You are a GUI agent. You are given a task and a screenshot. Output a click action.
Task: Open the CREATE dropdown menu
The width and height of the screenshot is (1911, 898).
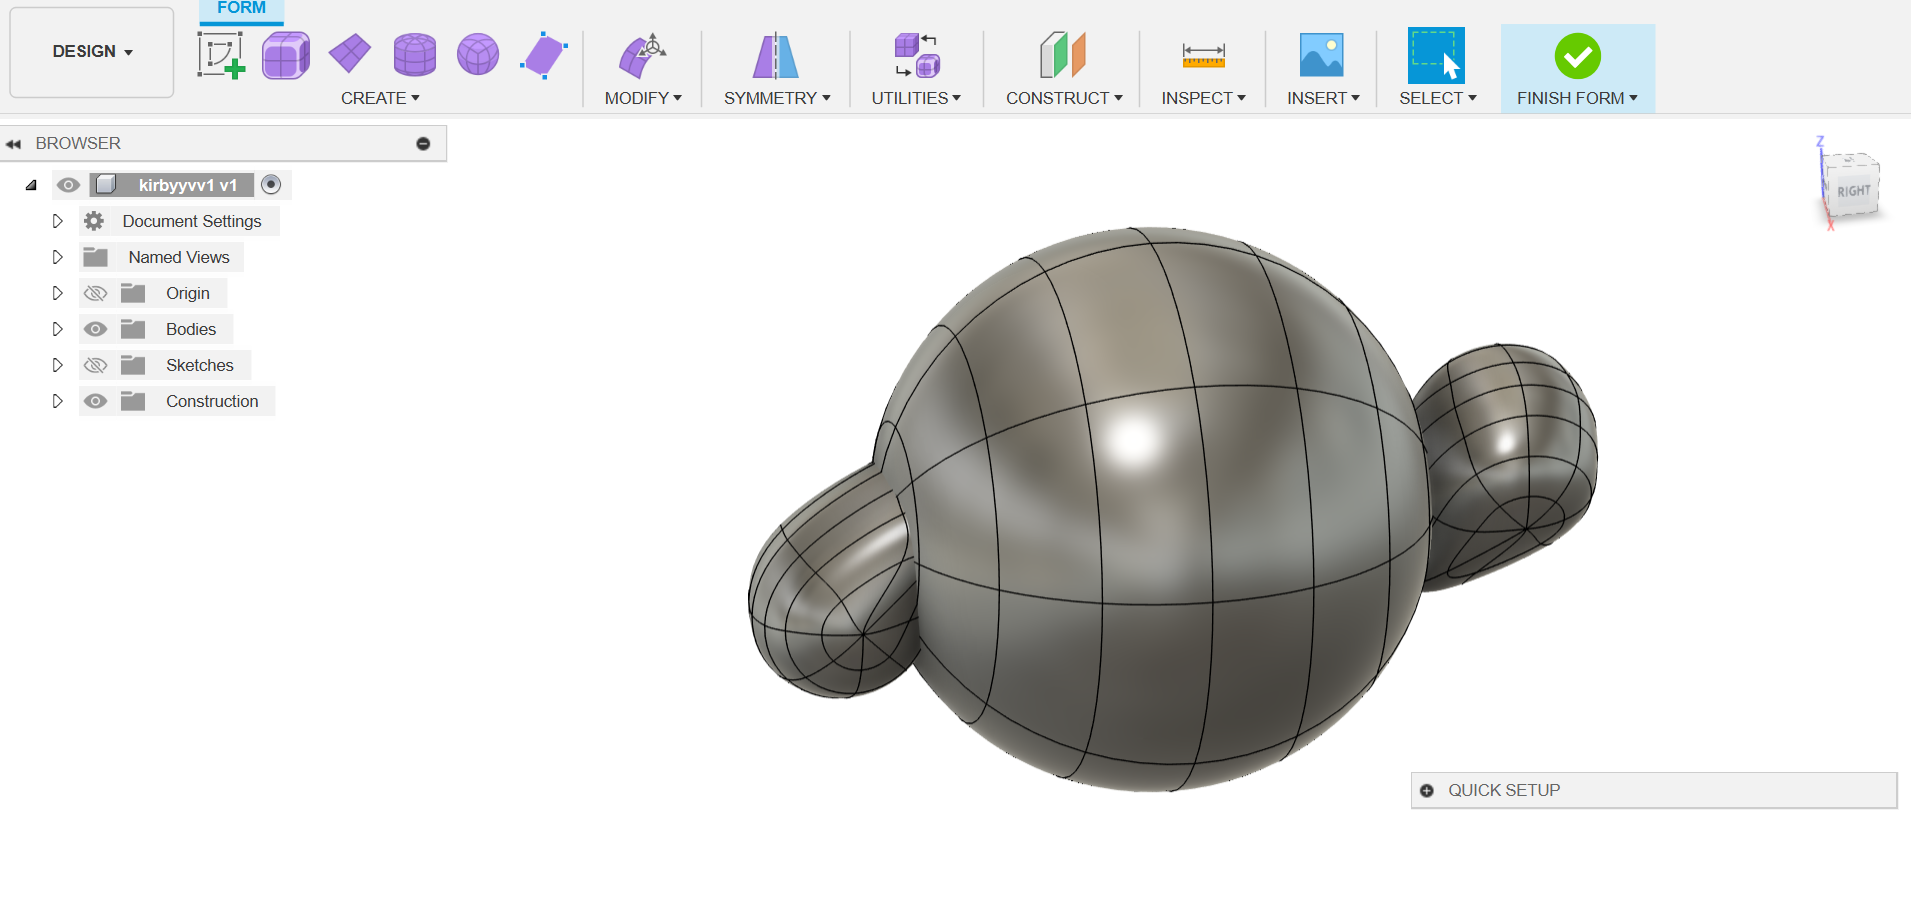(380, 98)
